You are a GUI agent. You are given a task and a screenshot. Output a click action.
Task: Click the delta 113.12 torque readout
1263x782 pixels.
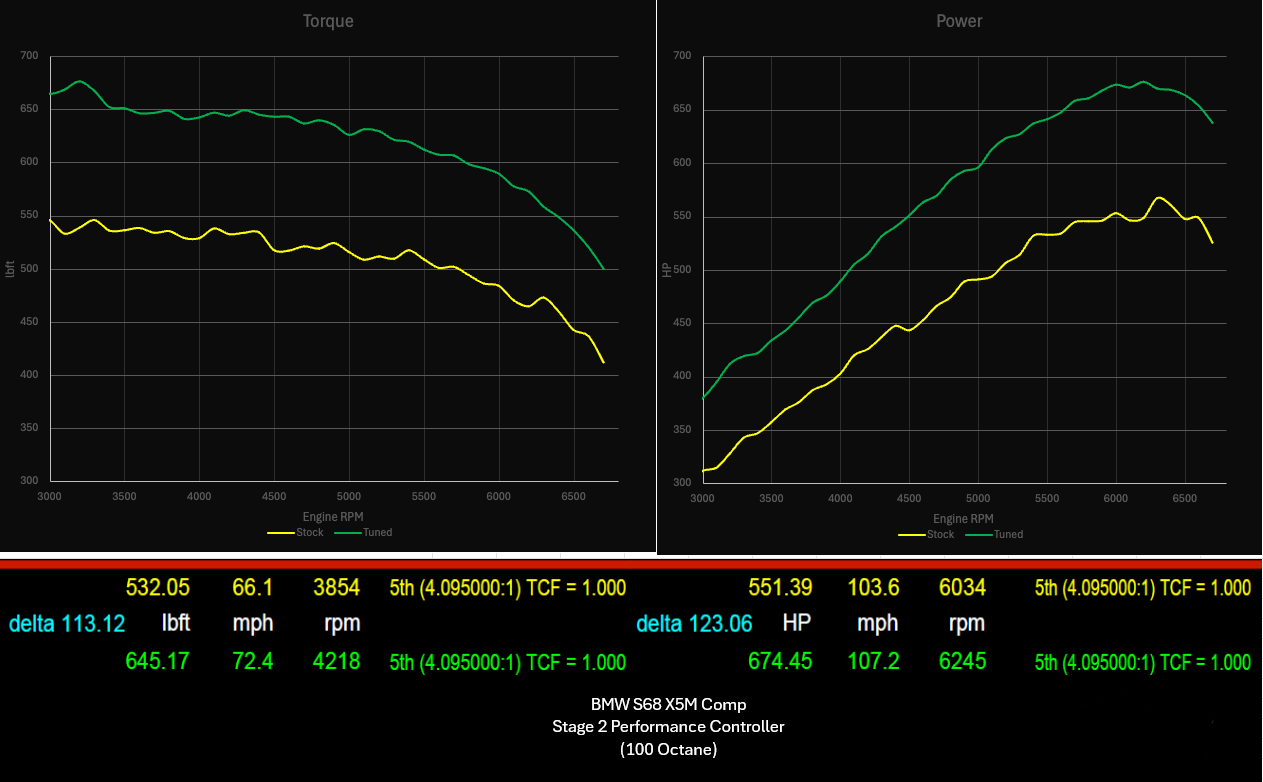click(67, 624)
